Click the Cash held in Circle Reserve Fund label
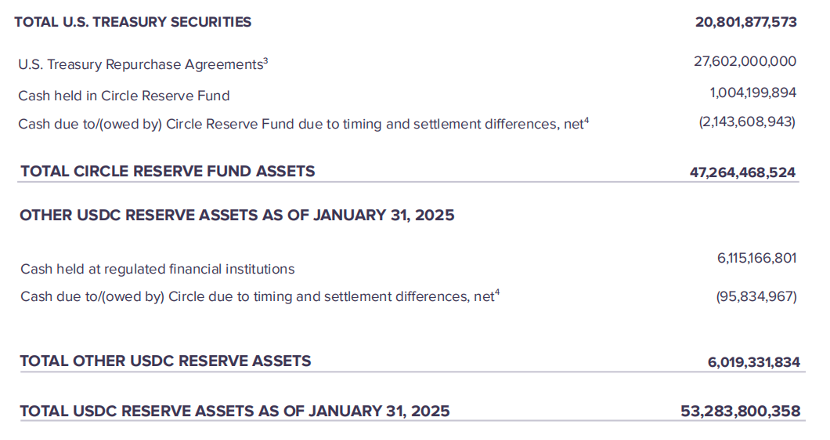This screenshot has height=440, width=830. pos(124,96)
